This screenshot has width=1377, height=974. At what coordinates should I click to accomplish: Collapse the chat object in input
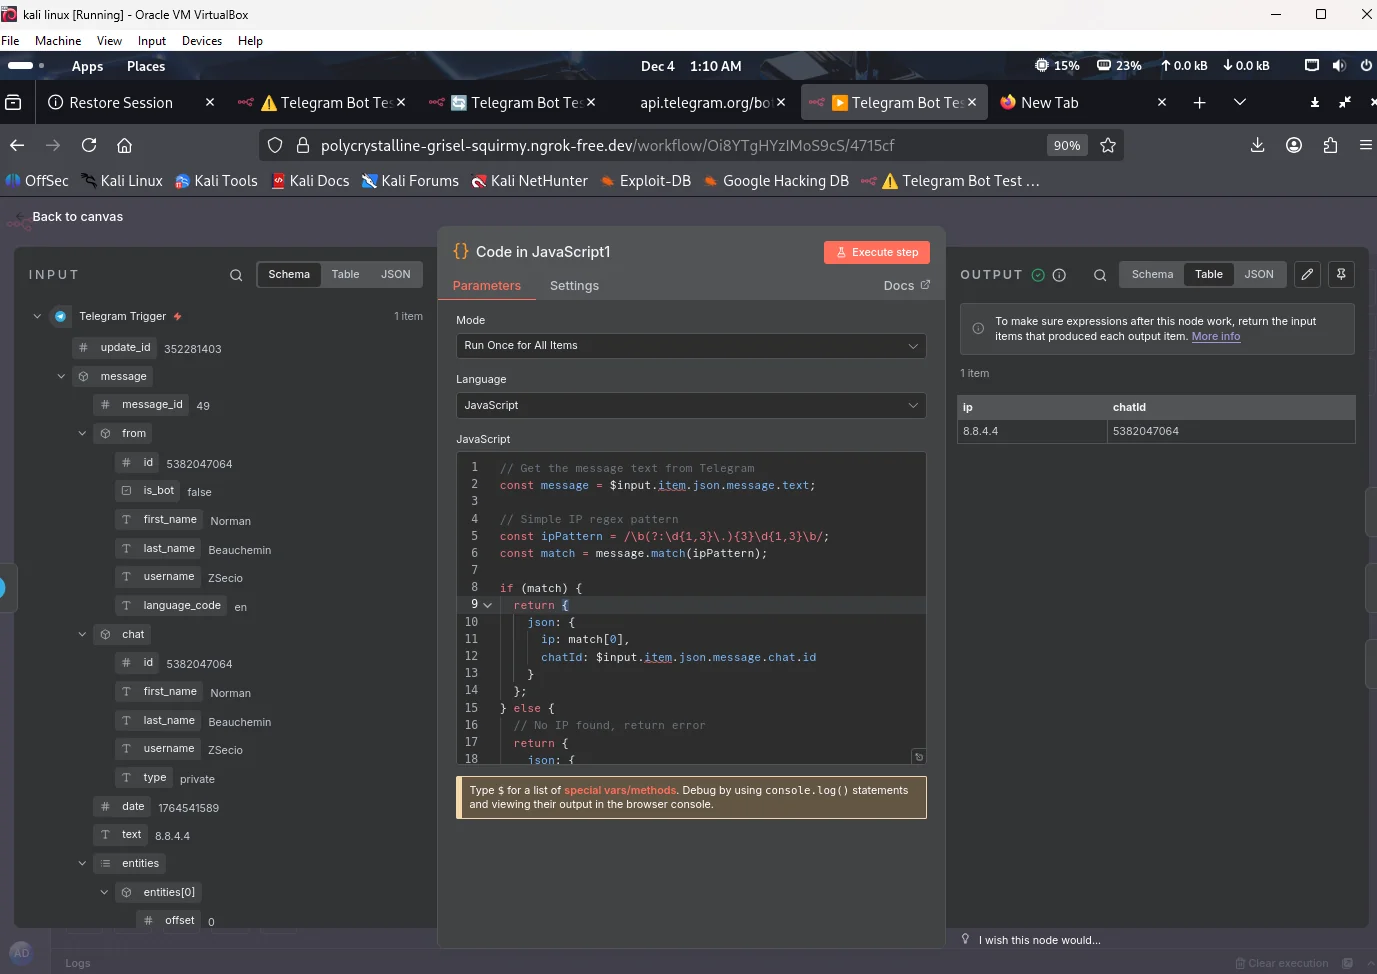(82, 634)
